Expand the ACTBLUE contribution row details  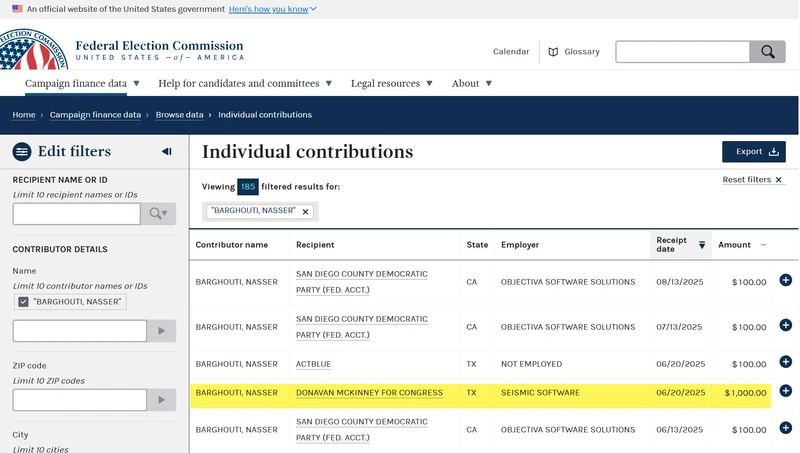[x=786, y=362]
